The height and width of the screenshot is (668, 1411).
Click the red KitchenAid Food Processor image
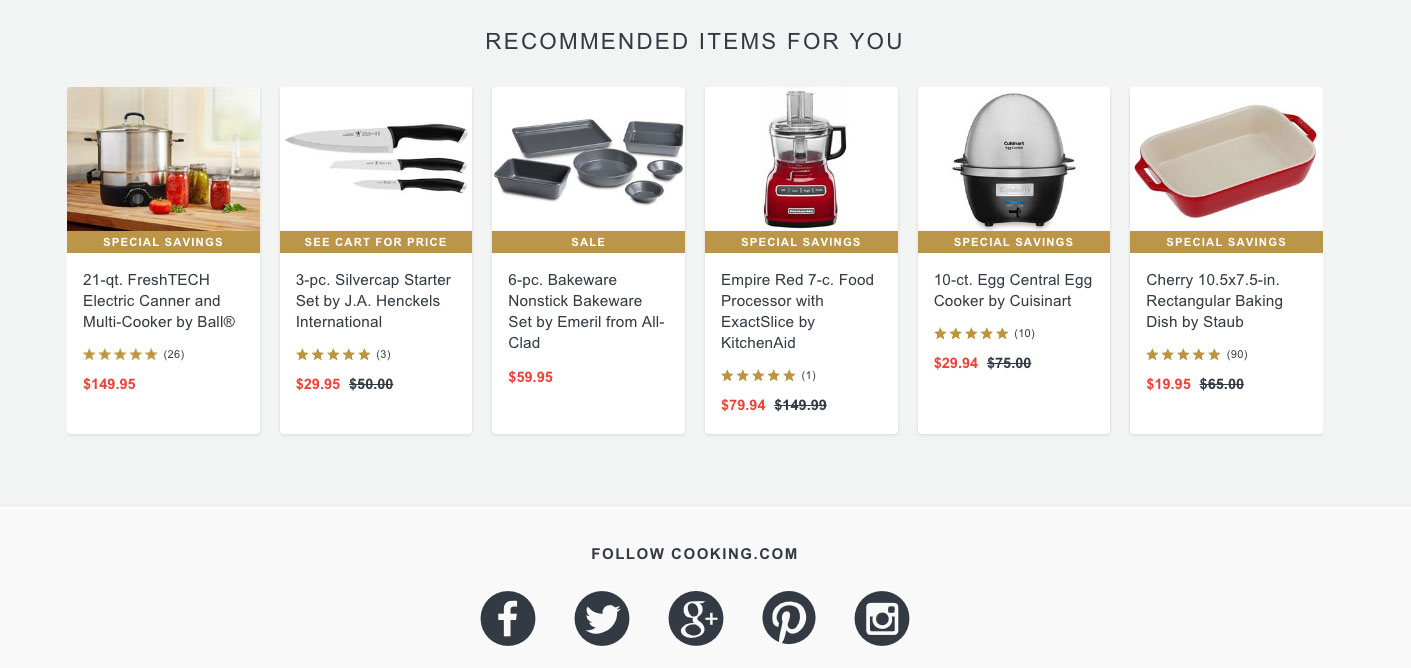coord(801,158)
